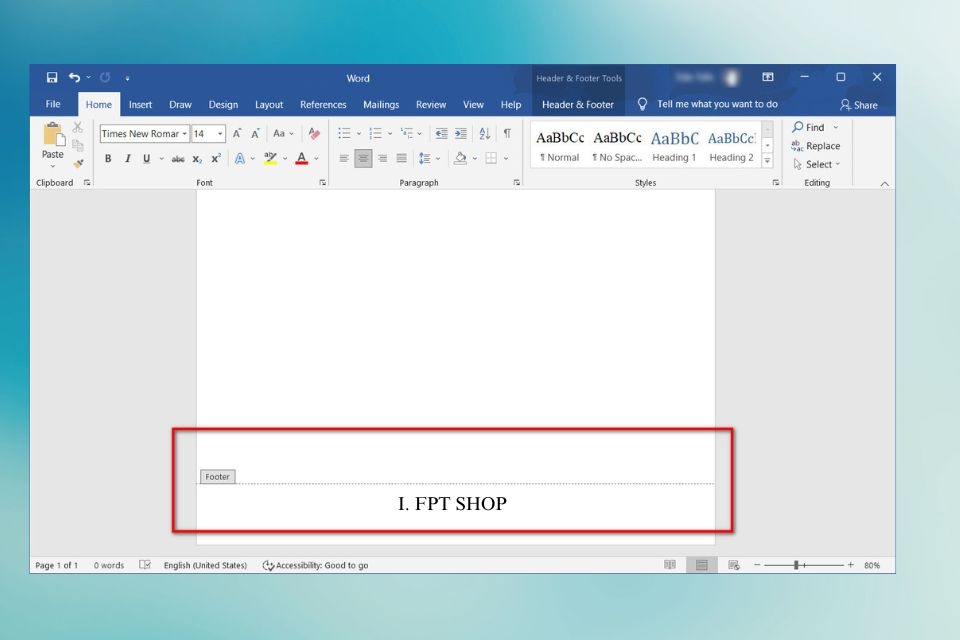This screenshot has width=960, height=640.
Task: Align text right
Action: tap(383, 159)
